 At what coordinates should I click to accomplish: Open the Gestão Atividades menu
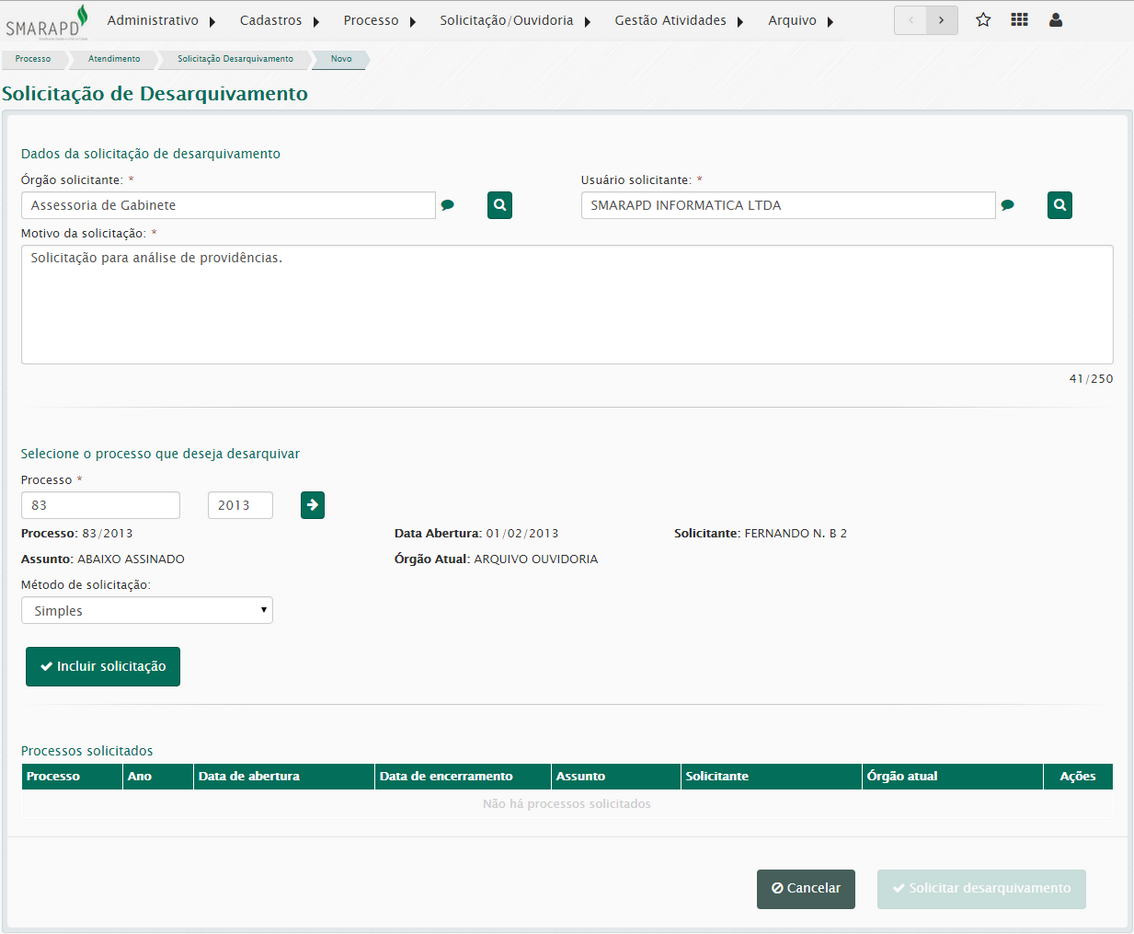click(679, 21)
